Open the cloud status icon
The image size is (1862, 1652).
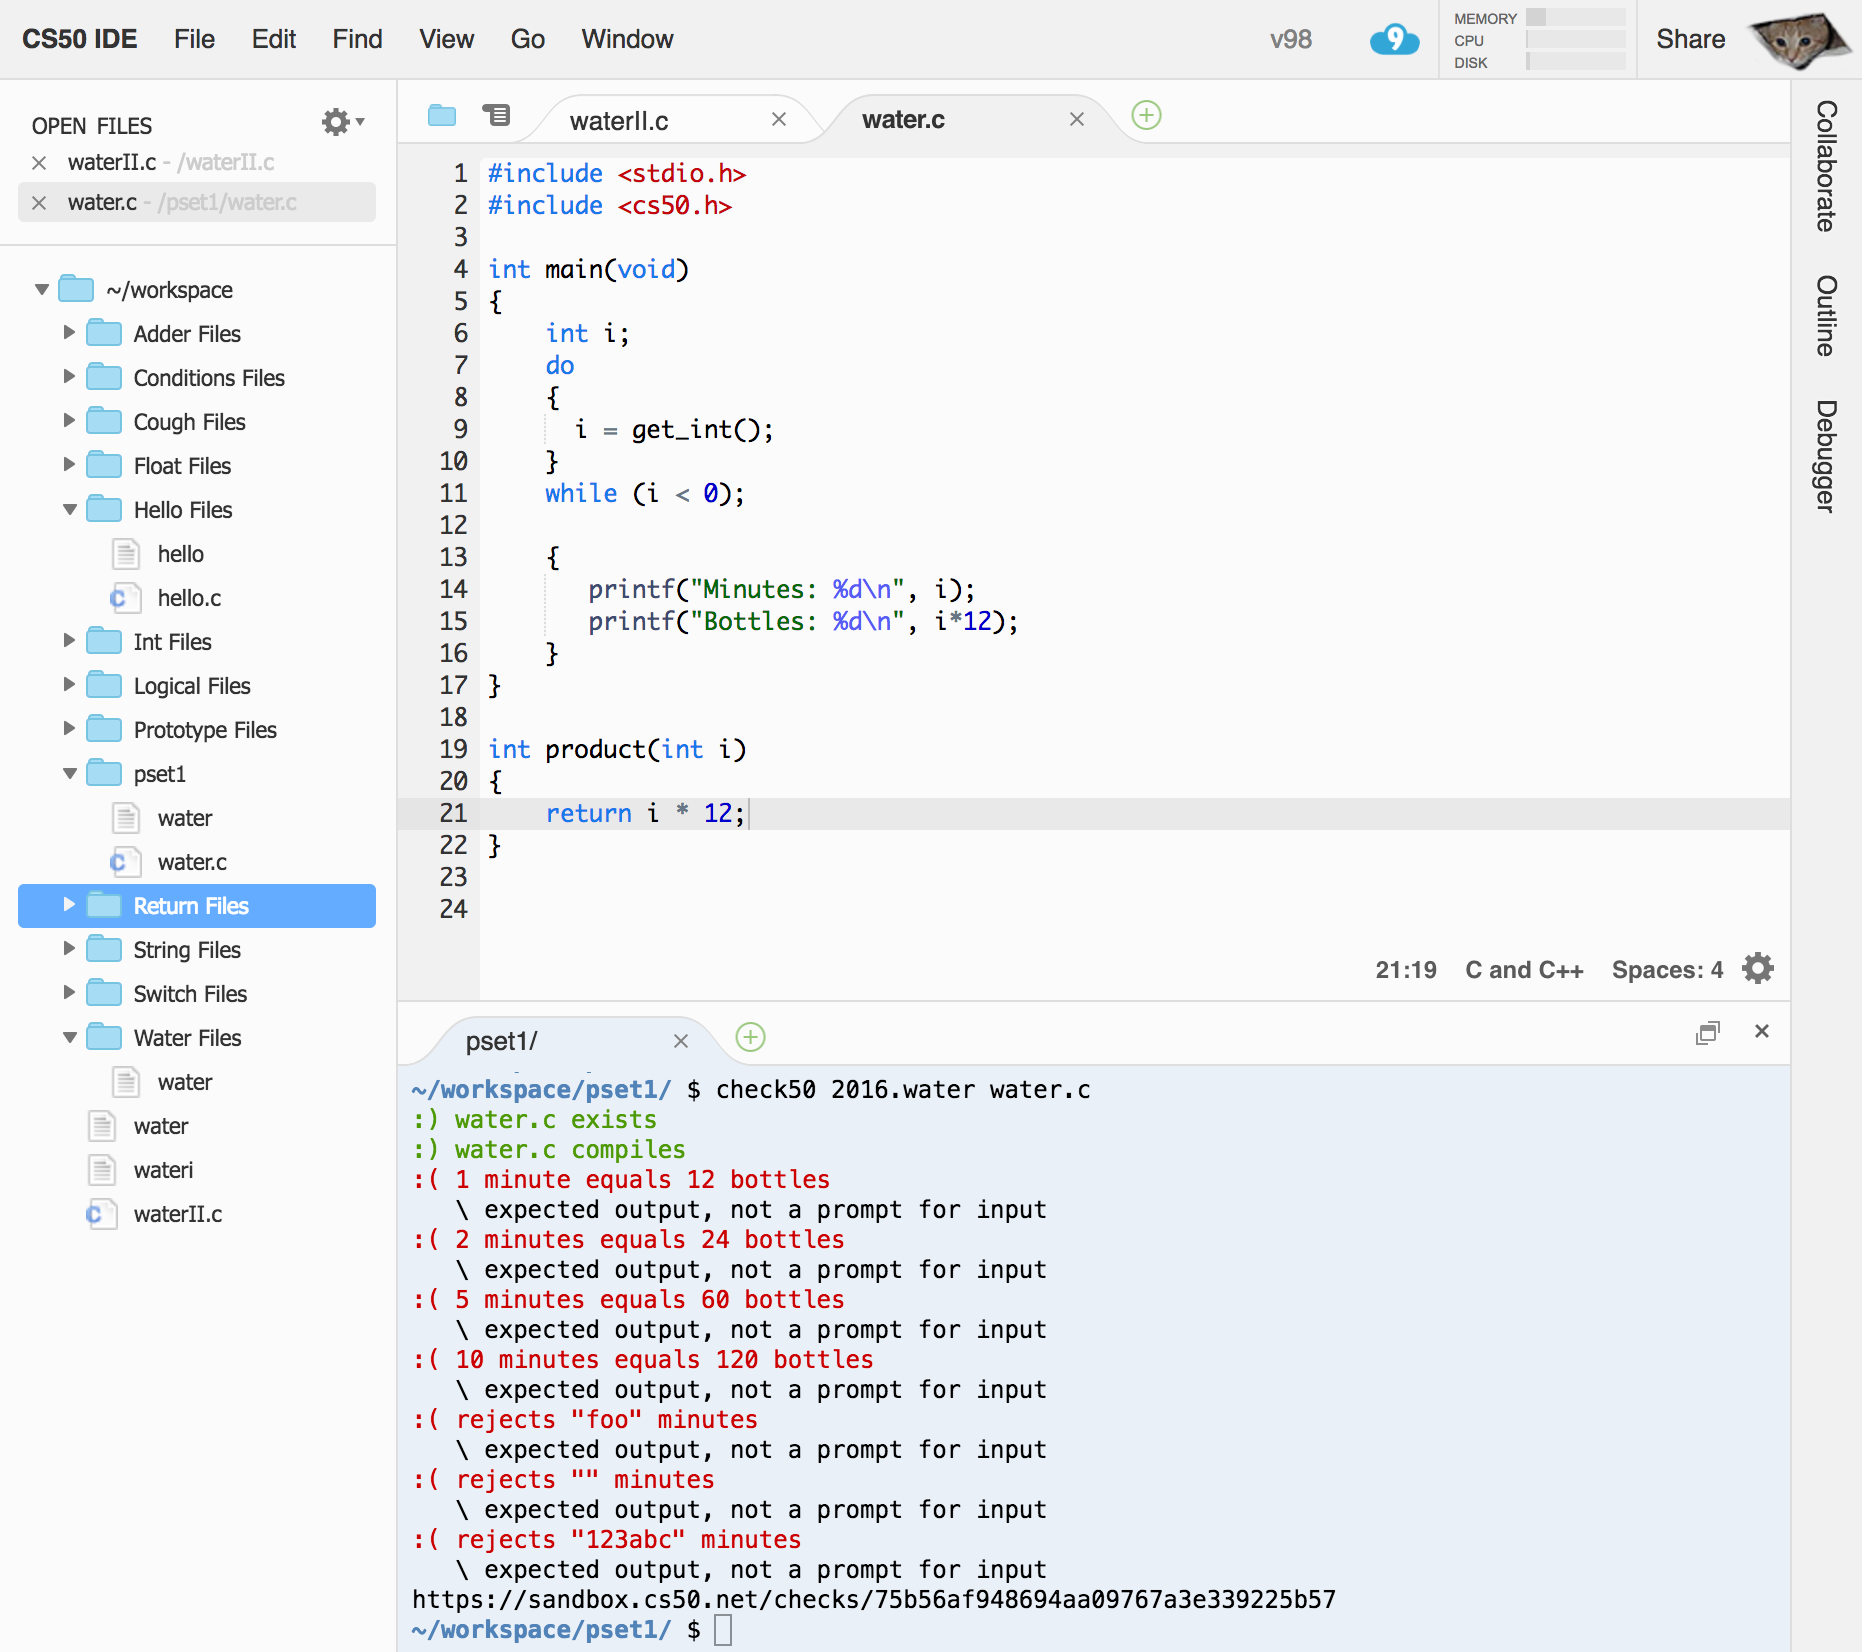1394,40
